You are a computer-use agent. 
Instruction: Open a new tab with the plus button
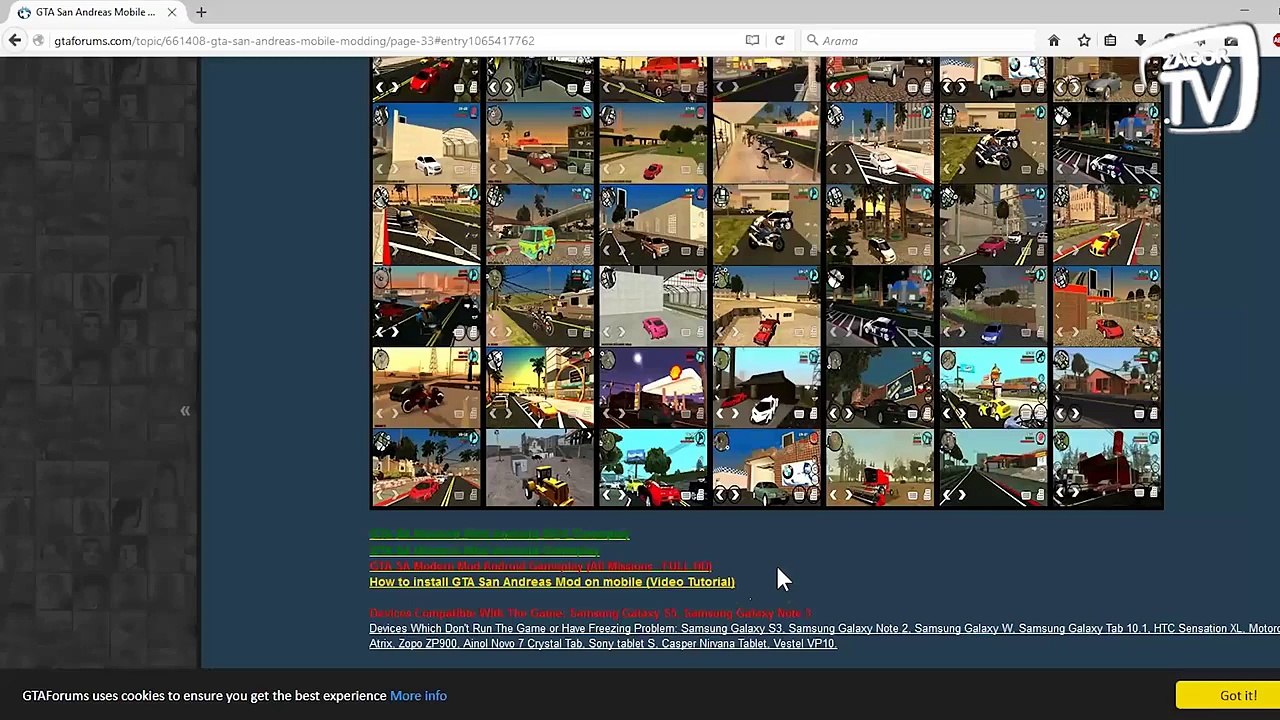pyautogui.click(x=201, y=12)
